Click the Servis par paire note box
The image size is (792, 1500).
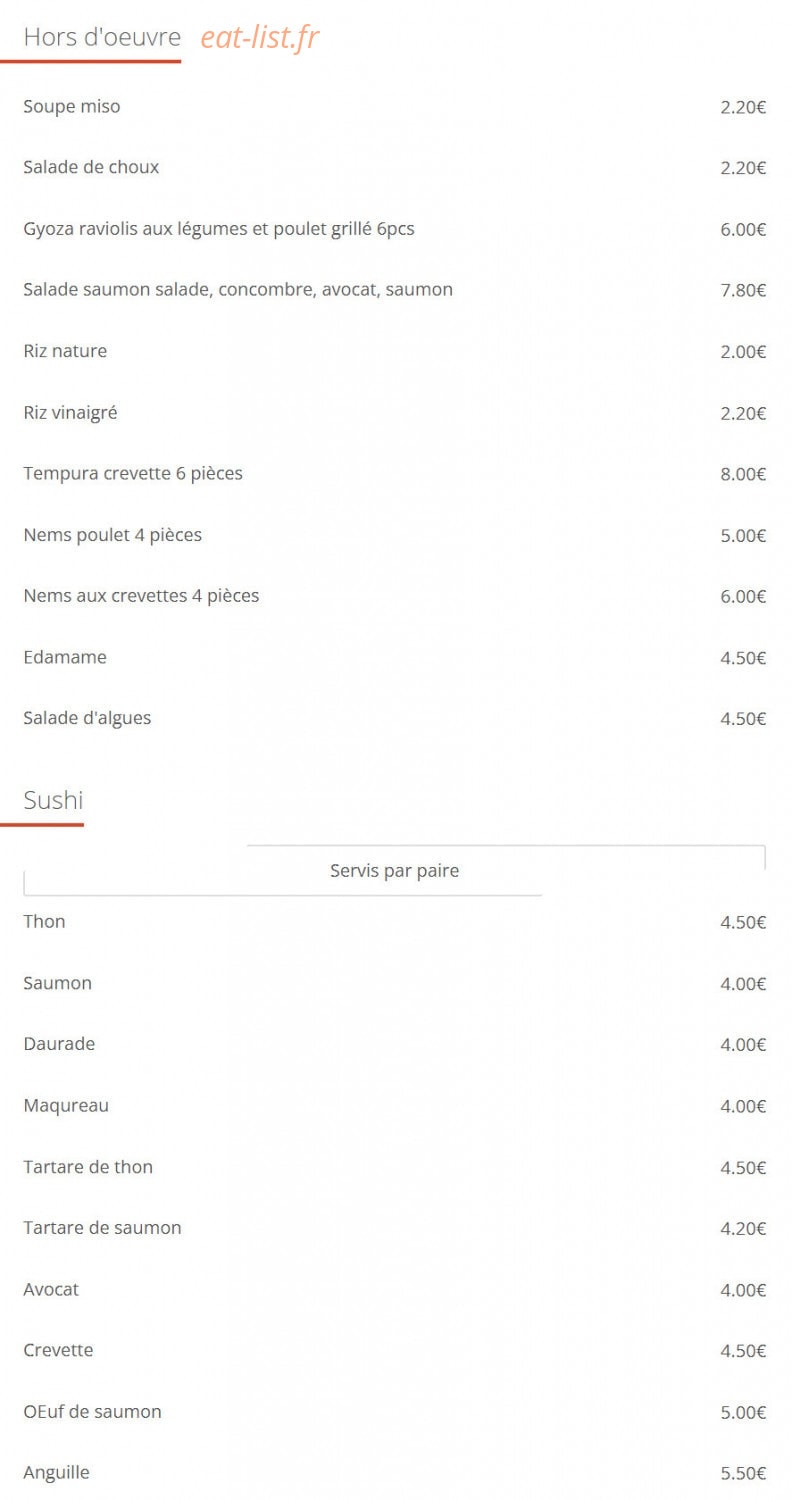click(x=394, y=871)
